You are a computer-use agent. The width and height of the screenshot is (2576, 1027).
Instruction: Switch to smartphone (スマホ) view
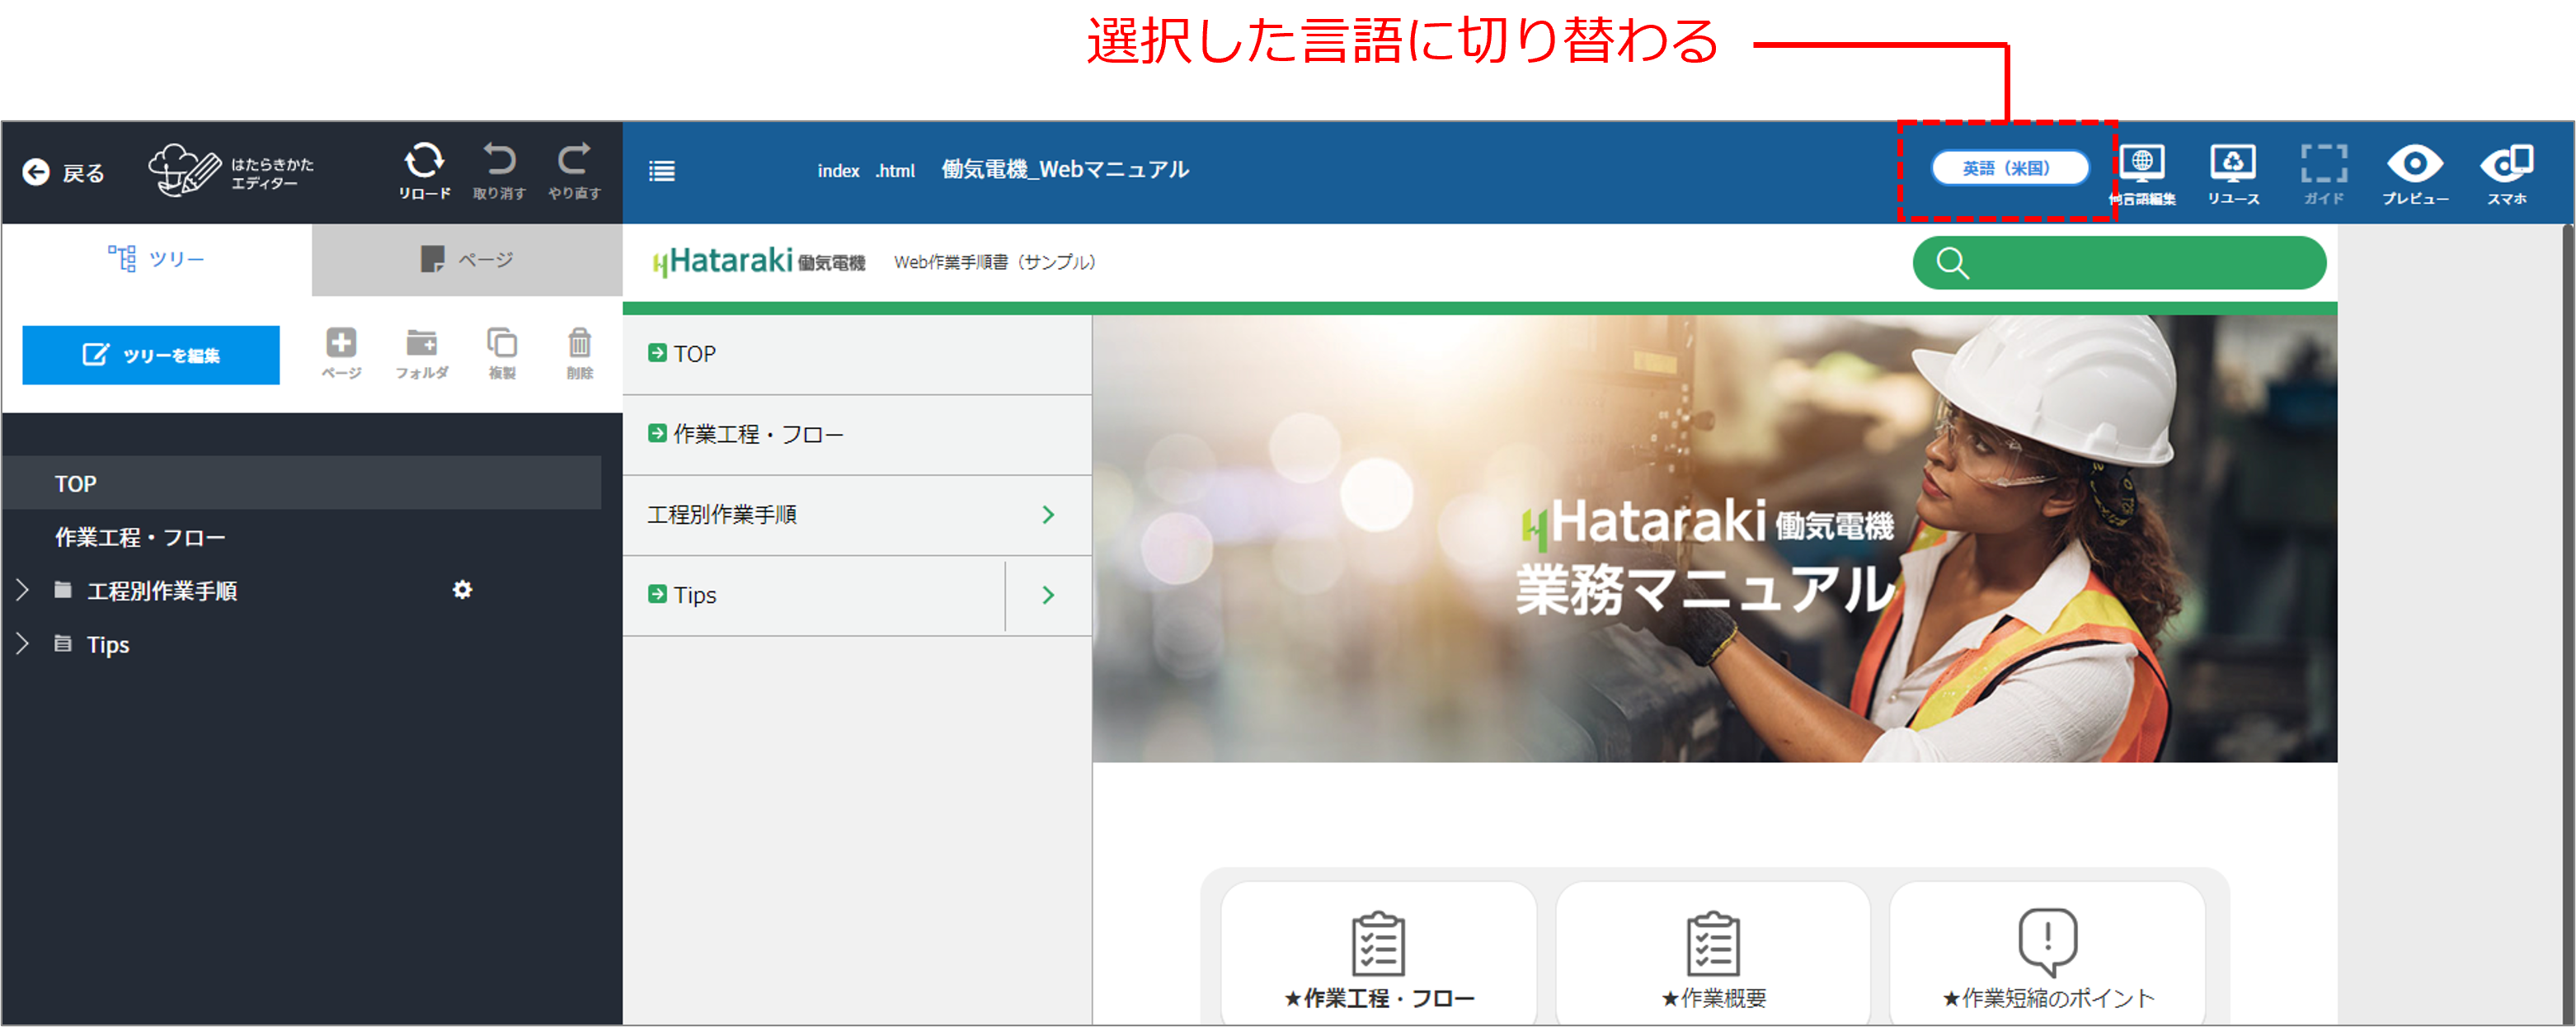2506,165
